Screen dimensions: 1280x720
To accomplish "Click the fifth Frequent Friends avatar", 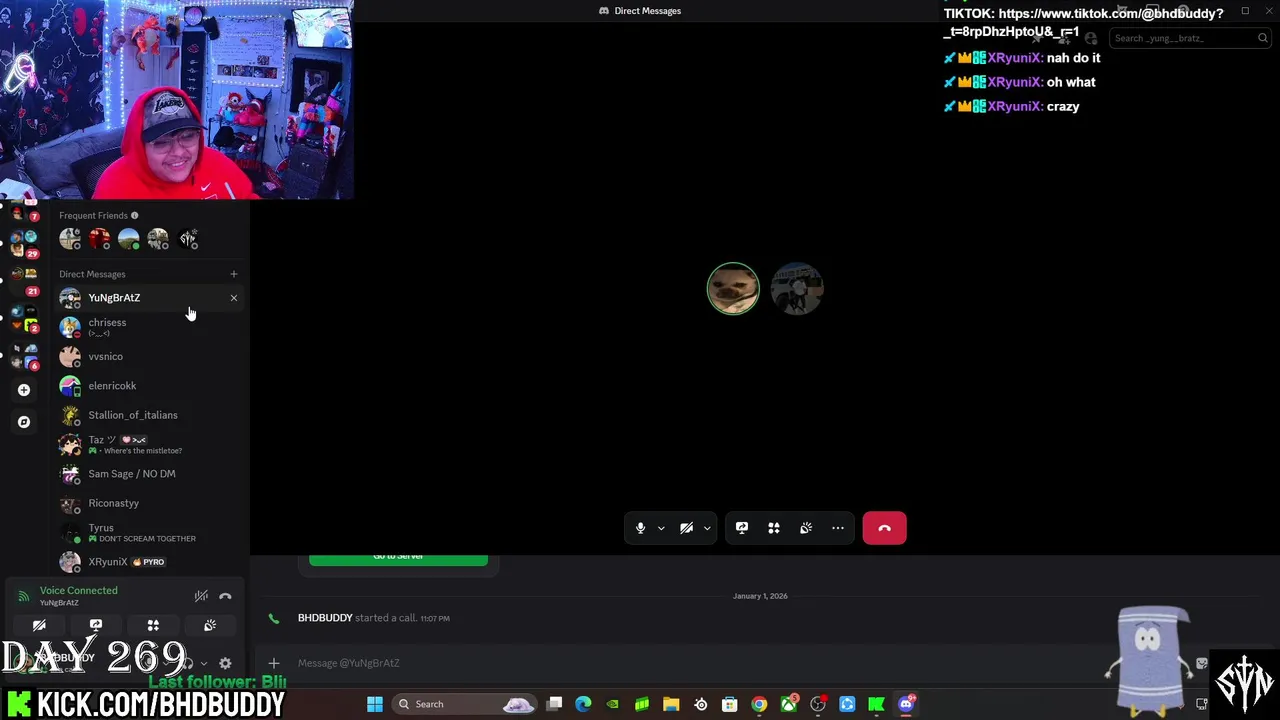I will coord(188,239).
